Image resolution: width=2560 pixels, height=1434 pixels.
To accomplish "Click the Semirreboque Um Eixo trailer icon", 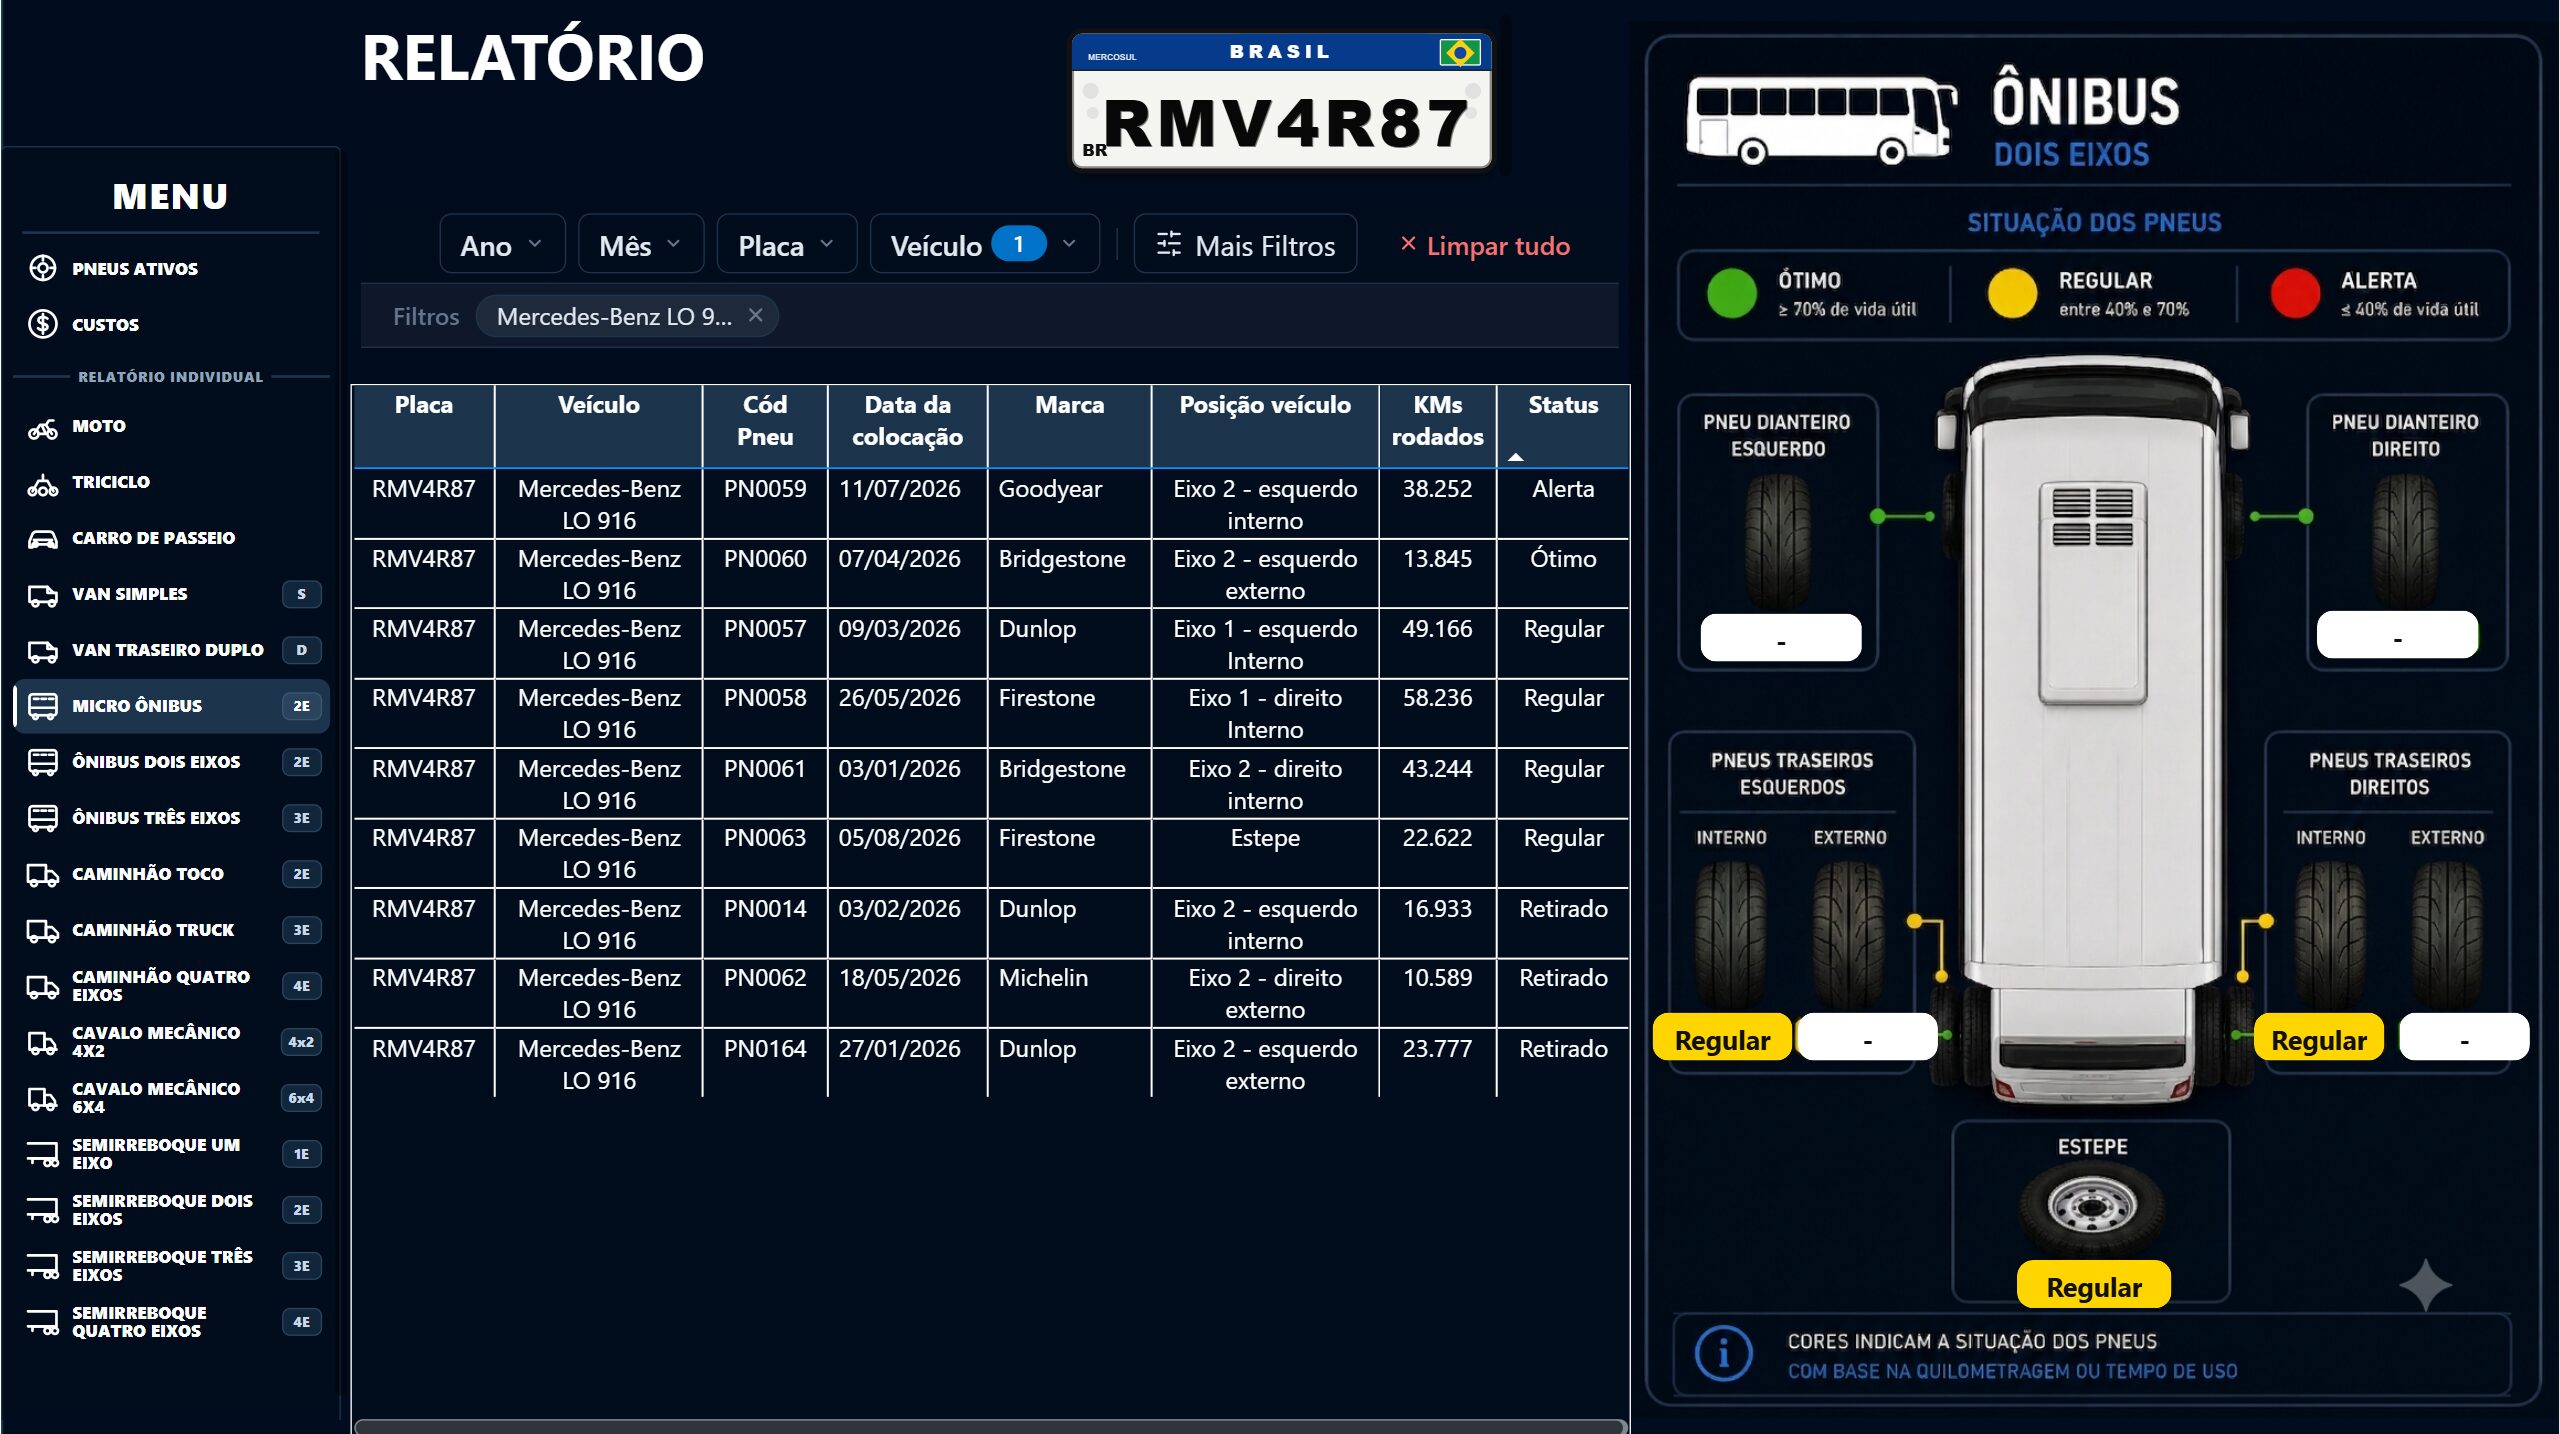I will [43, 1154].
